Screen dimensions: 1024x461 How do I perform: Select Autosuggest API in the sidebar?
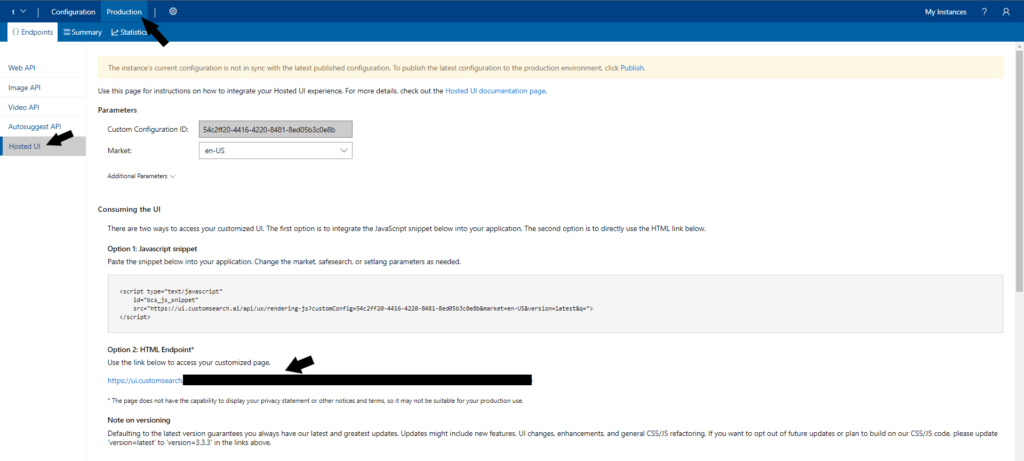click(x=35, y=127)
